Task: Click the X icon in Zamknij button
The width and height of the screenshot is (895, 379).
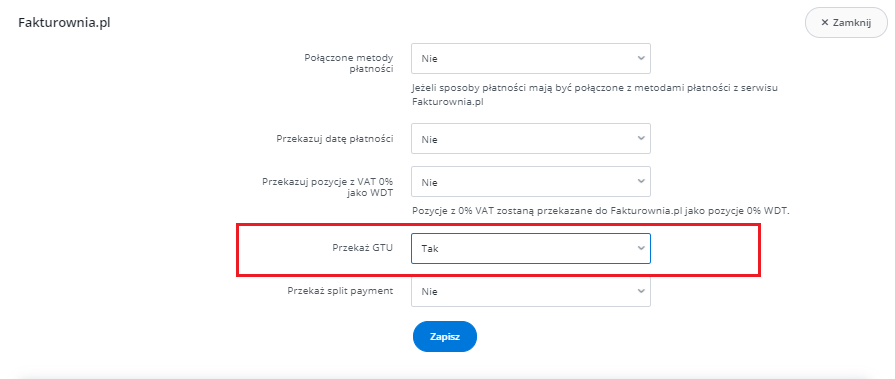Action: click(x=824, y=23)
